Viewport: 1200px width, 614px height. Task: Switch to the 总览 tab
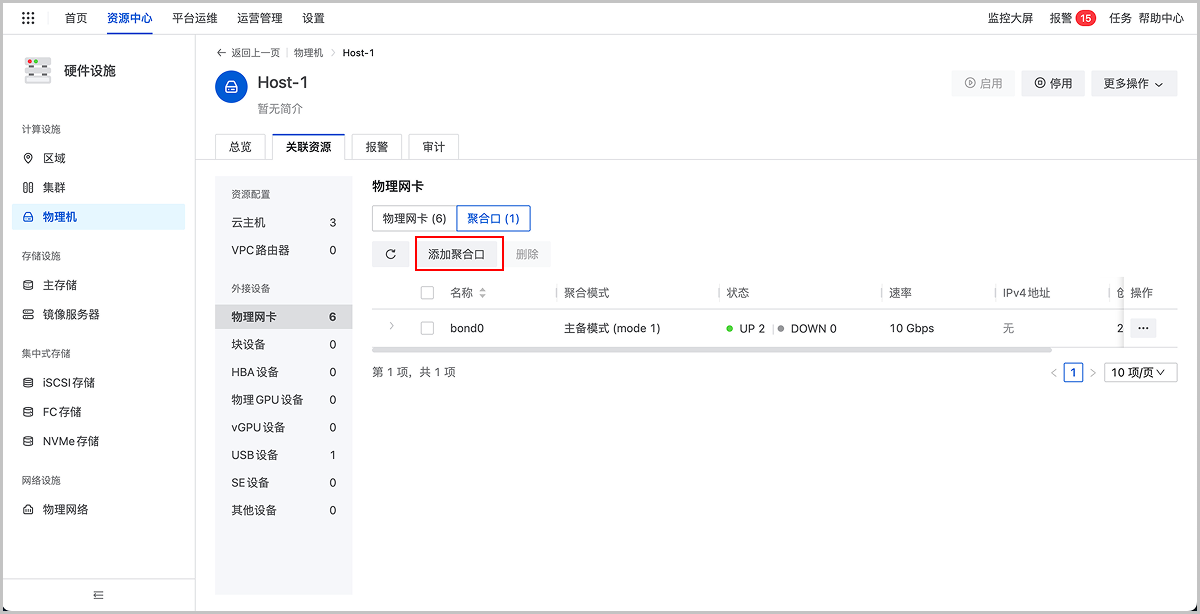(240, 147)
